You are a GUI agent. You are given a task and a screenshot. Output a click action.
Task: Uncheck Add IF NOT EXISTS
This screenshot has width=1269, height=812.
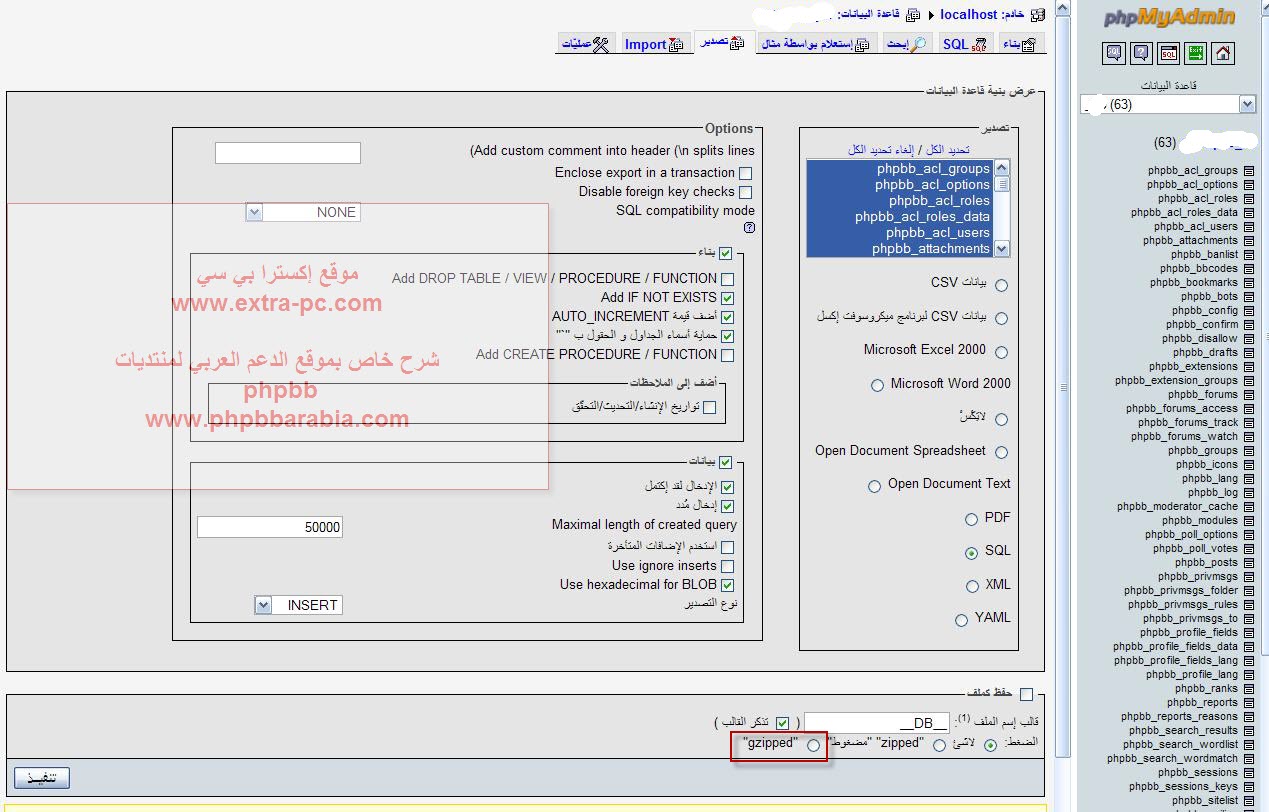click(727, 298)
